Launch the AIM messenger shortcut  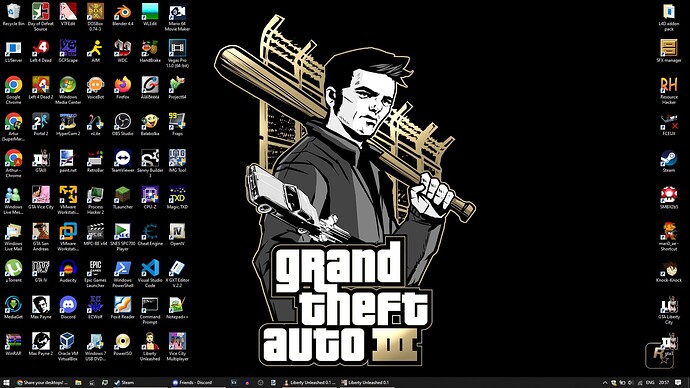(95, 51)
